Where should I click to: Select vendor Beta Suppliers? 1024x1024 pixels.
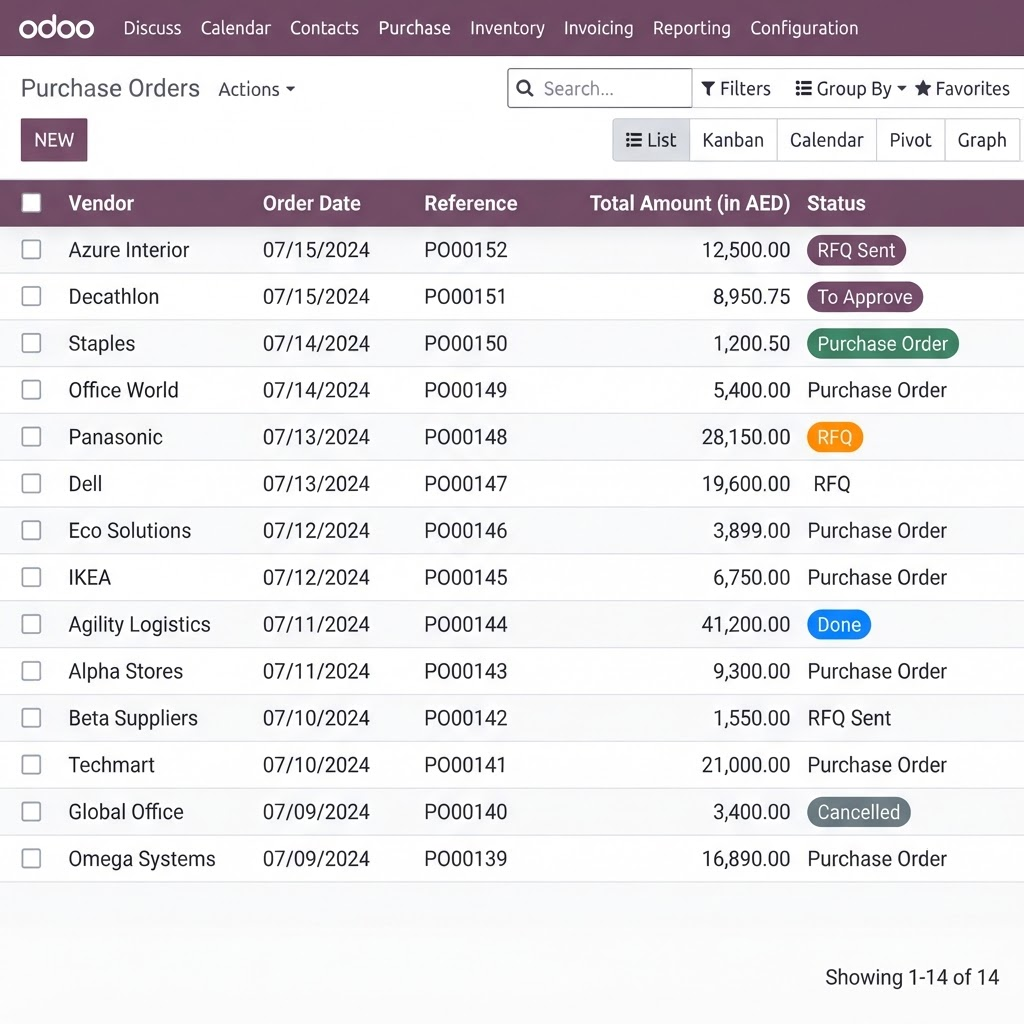[133, 718]
